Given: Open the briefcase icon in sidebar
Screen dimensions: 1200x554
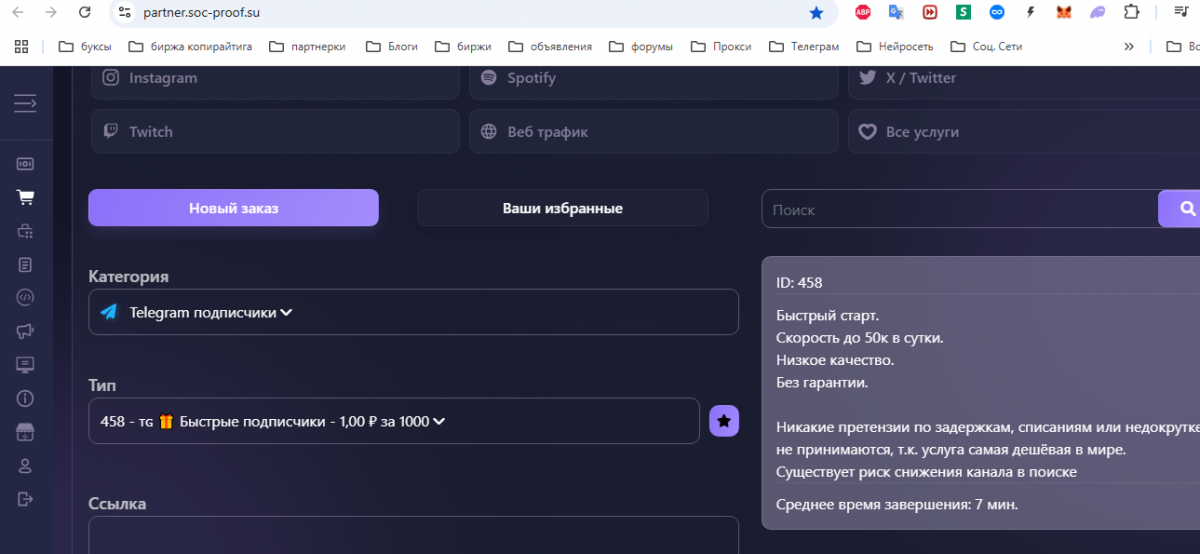Looking at the screenshot, I should pos(25,231).
